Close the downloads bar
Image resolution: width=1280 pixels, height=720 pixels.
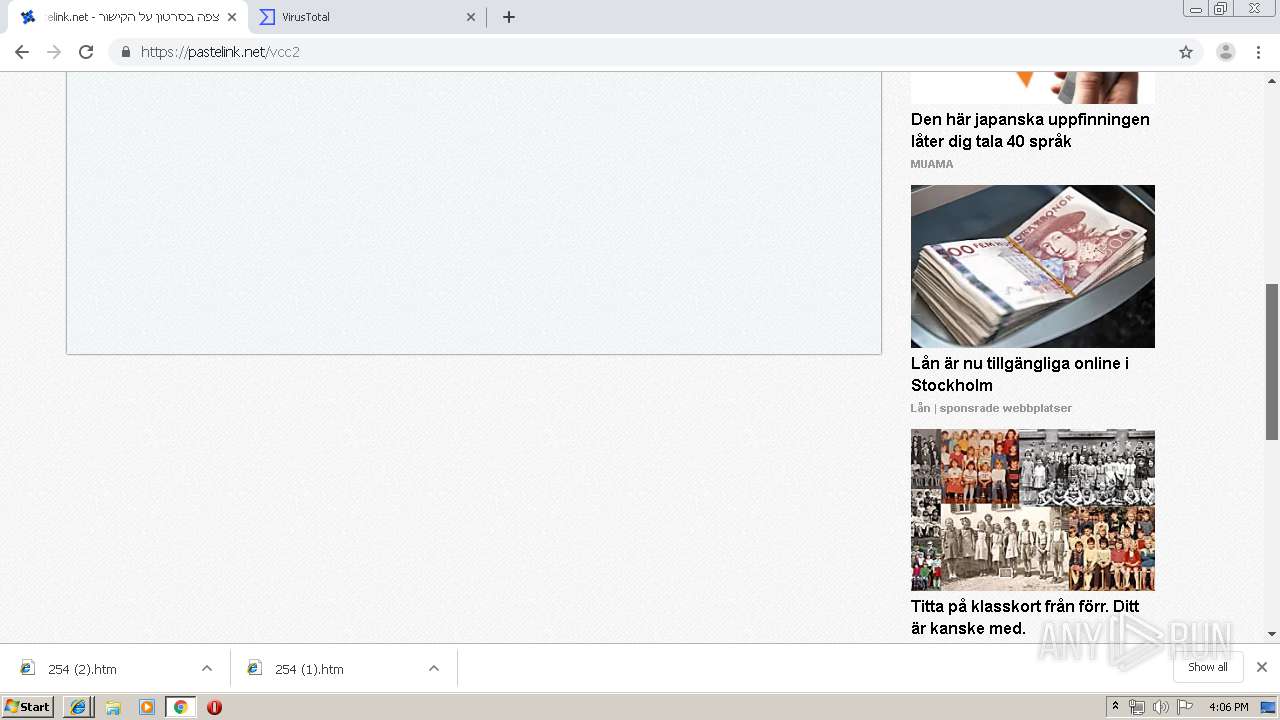(x=1262, y=667)
